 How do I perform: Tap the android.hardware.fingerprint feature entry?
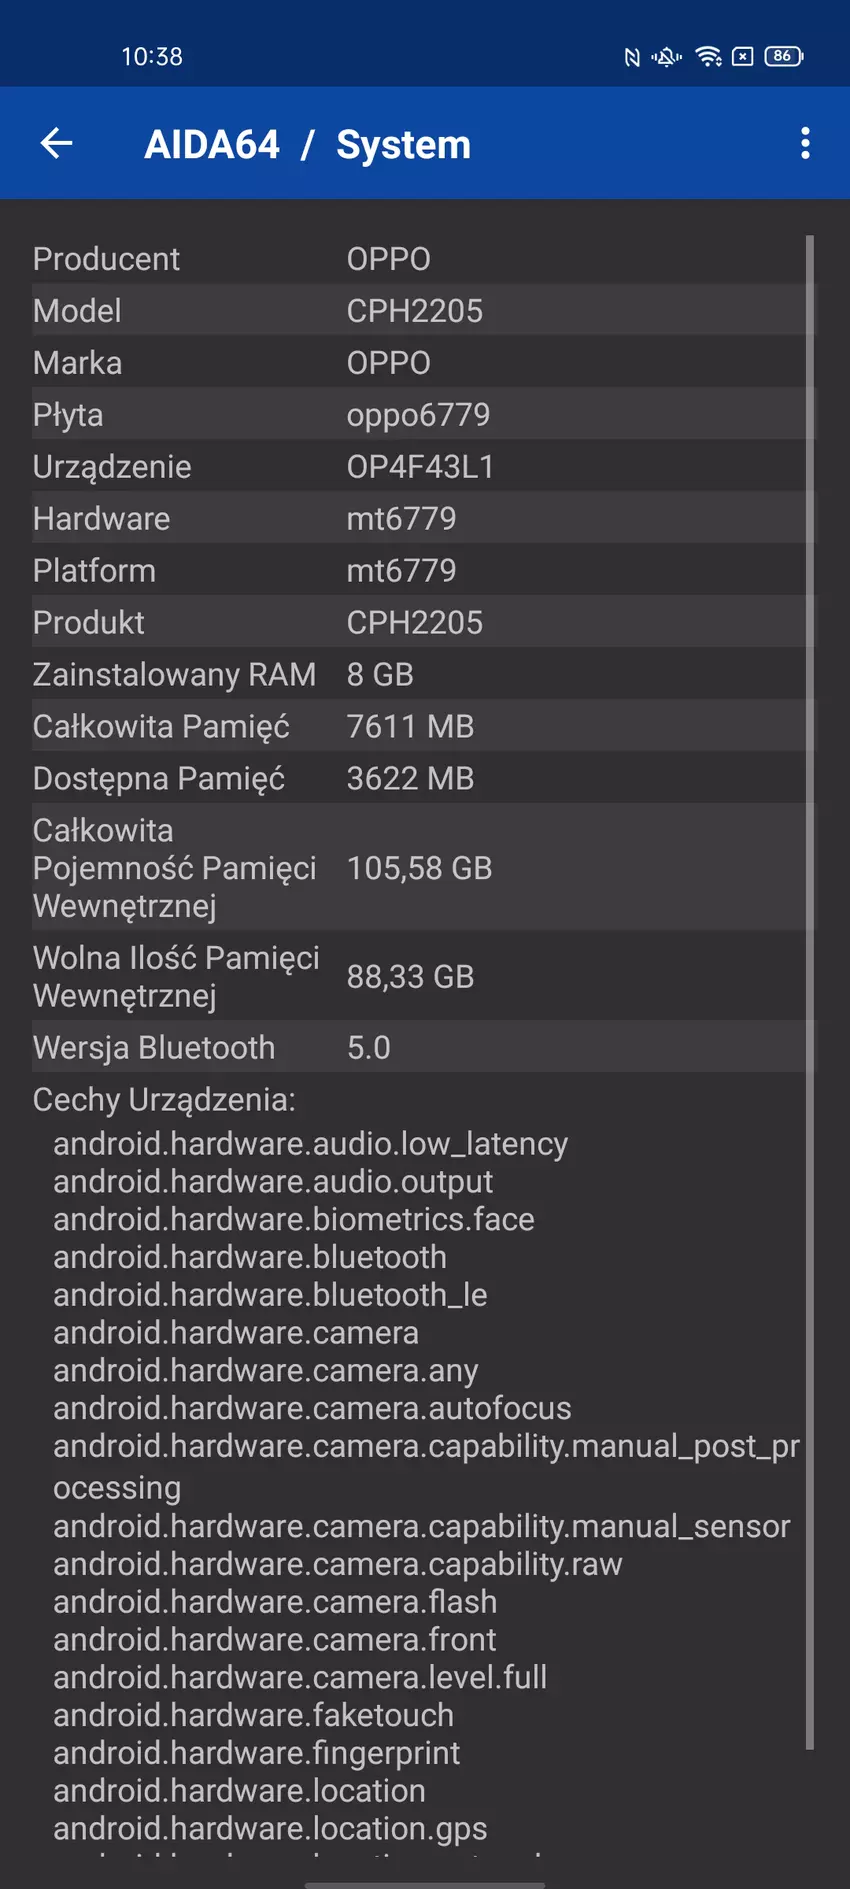coord(257,1753)
